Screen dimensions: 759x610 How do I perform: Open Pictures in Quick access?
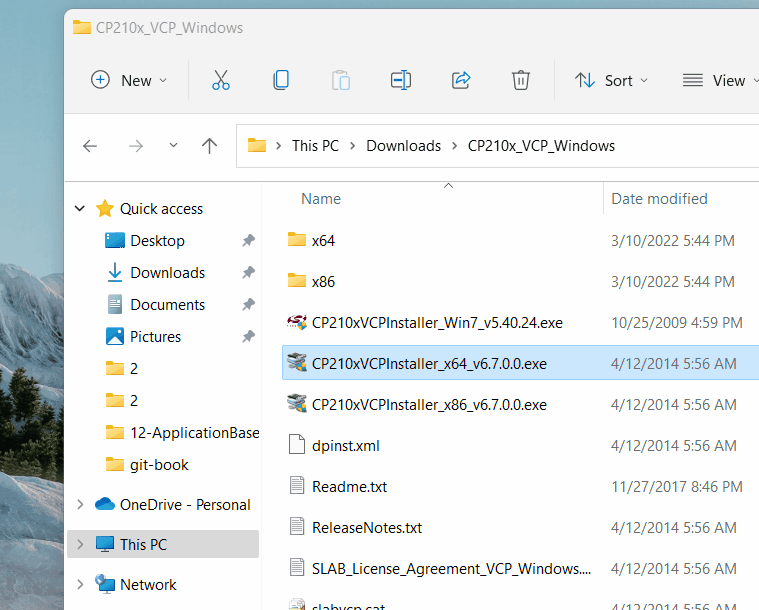point(155,337)
